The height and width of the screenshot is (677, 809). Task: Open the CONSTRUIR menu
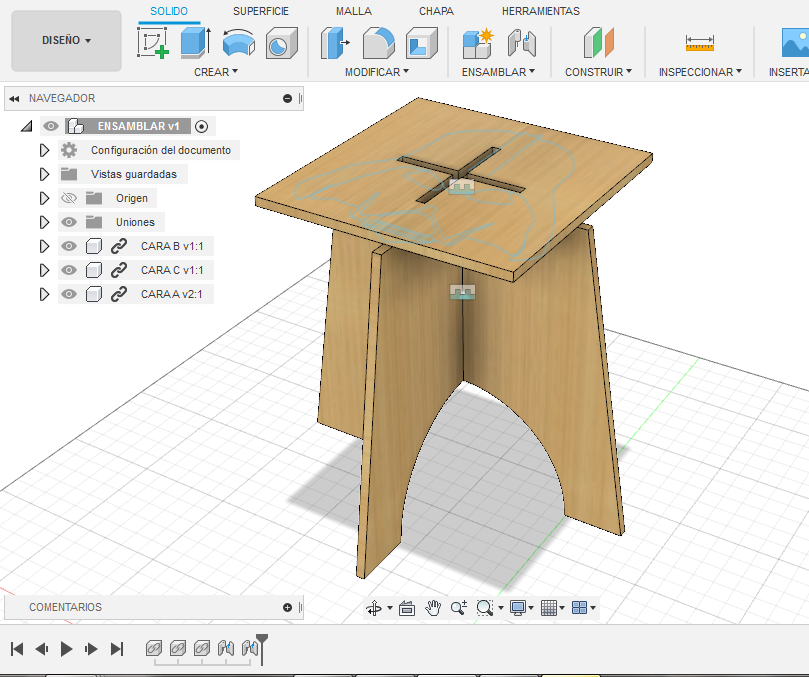pos(598,72)
